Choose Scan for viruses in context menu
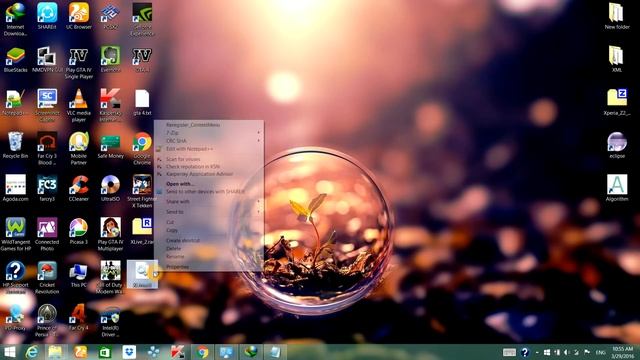This screenshot has height=360, width=640. pos(209,159)
